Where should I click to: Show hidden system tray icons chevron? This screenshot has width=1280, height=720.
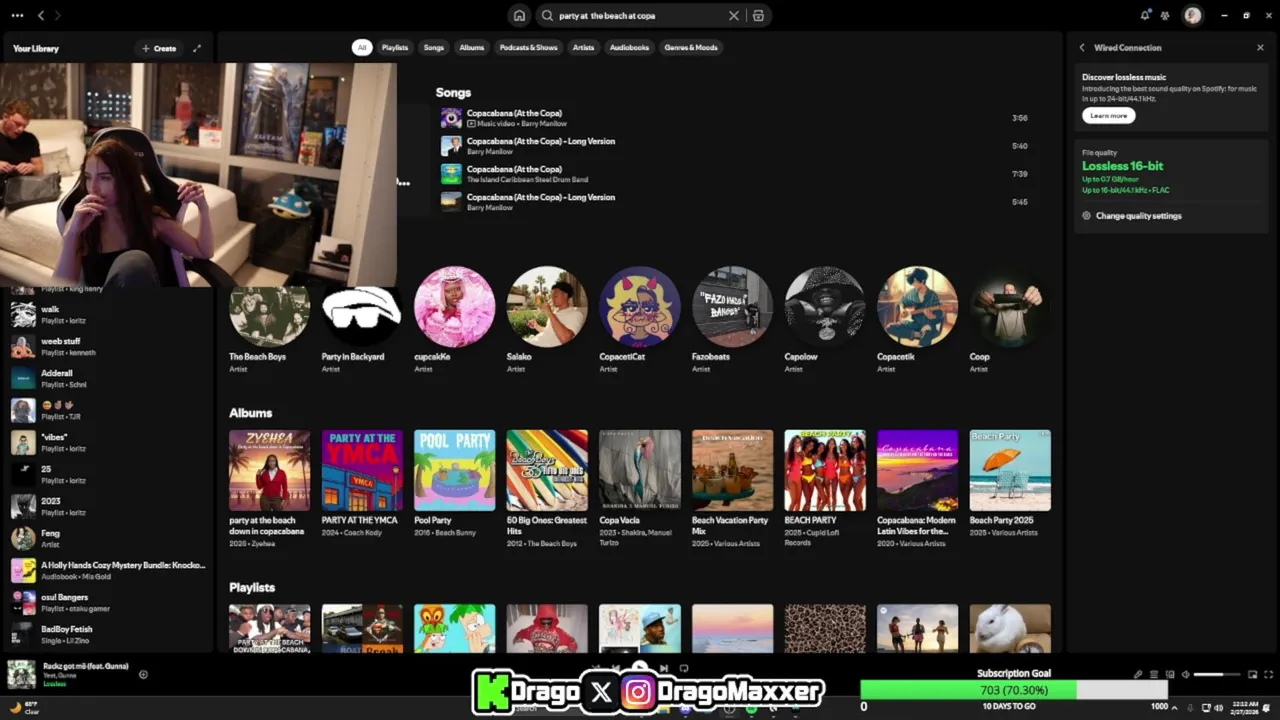pos(1176,708)
